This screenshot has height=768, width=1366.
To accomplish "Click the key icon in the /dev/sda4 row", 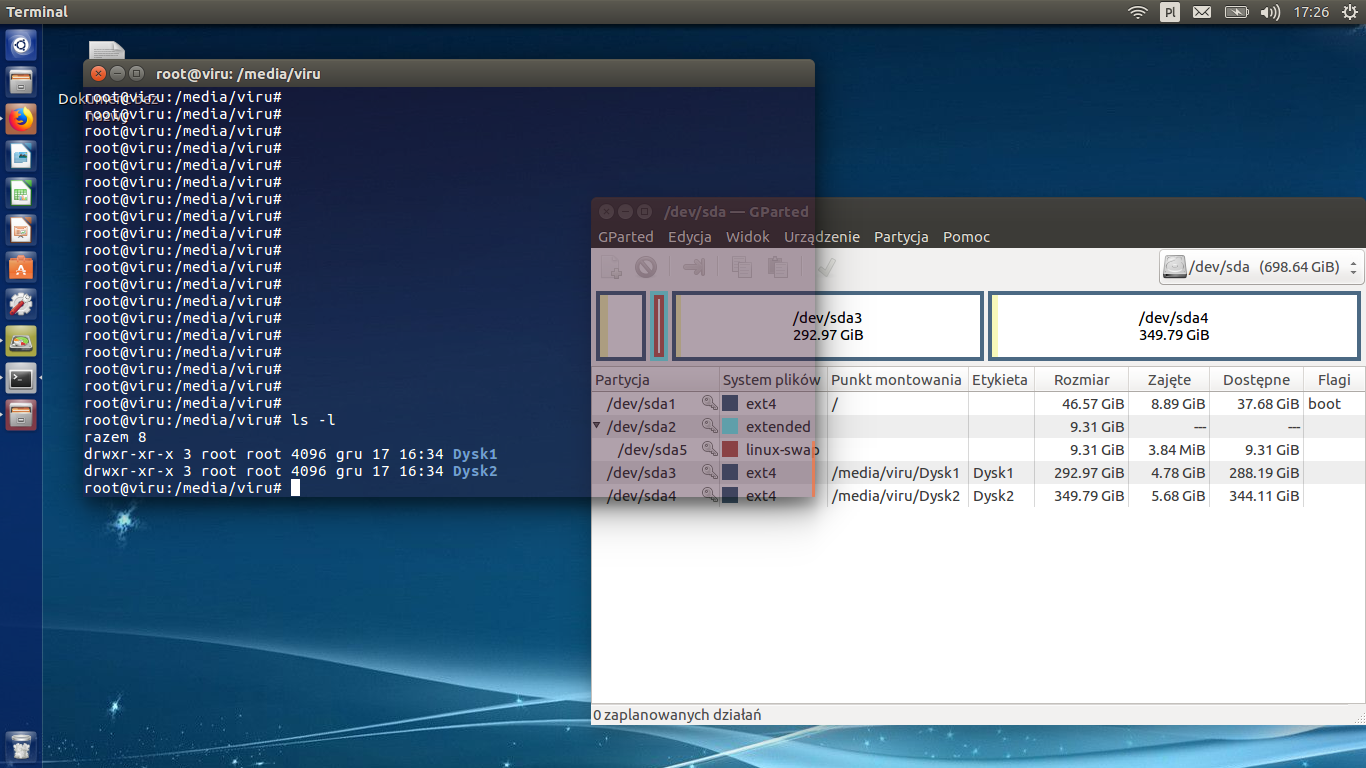I will (x=710, y=495).
